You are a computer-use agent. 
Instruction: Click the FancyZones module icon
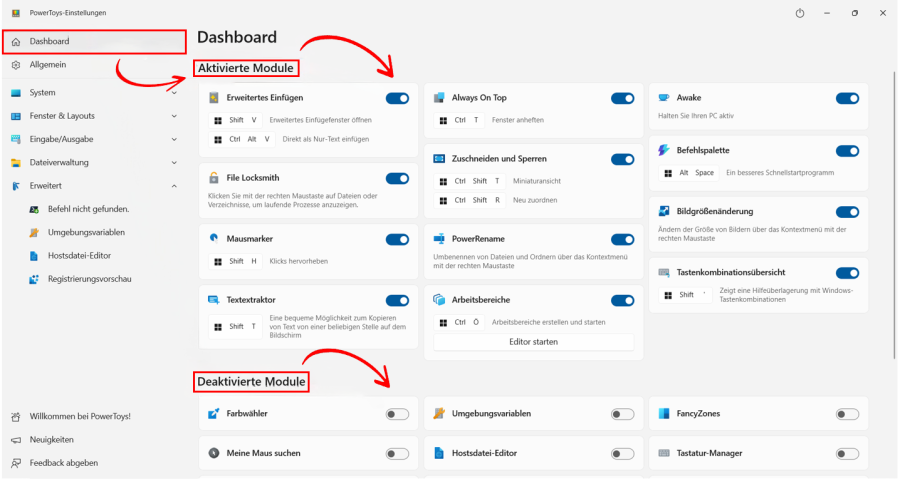click(664, 413)
